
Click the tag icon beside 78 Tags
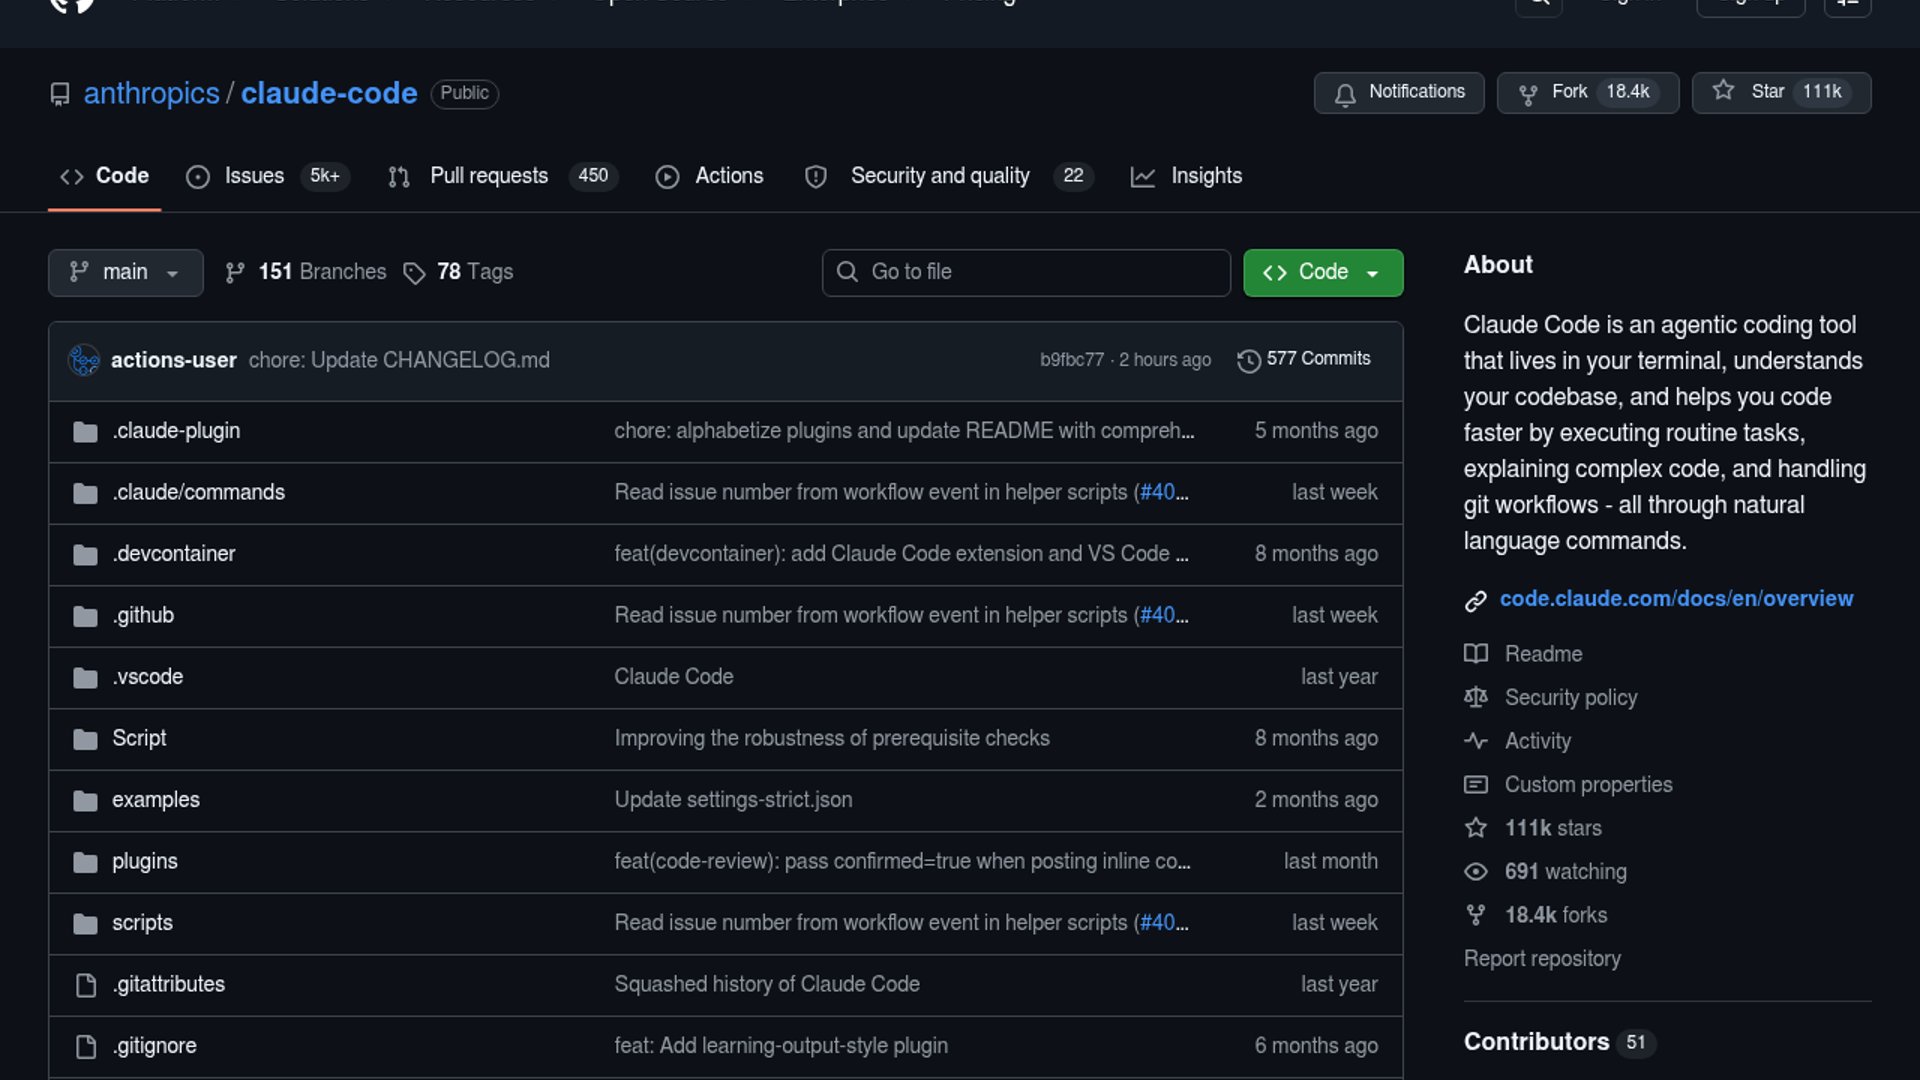coord(414,273)
